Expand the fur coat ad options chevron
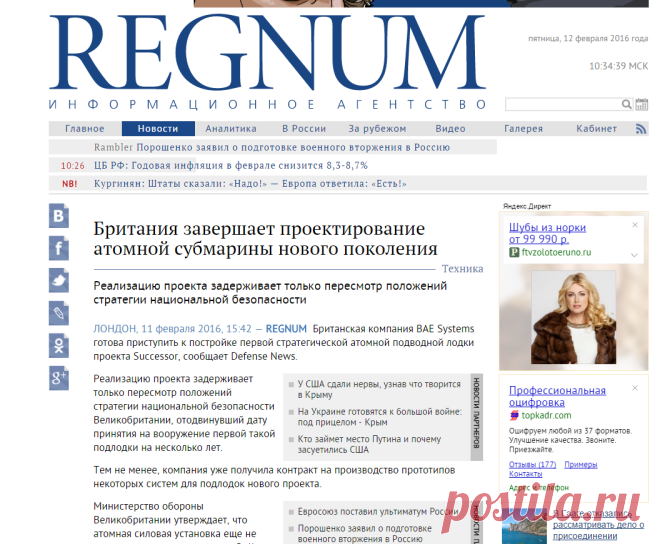Screen dimensions: 660x544 coord(635,255)
